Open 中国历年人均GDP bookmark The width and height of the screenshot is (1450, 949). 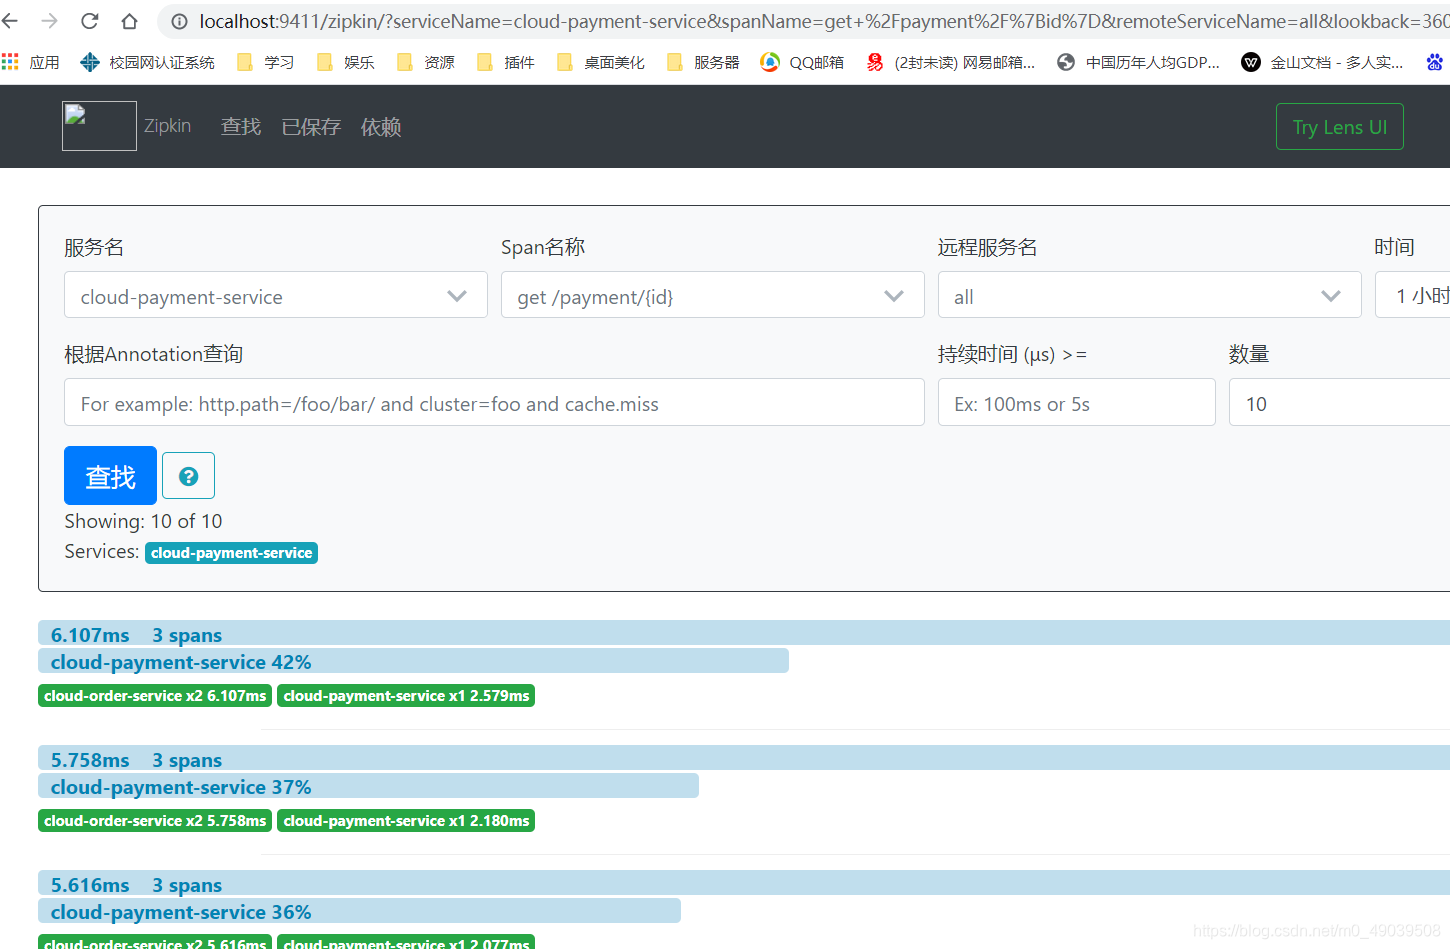(1138, 62)
